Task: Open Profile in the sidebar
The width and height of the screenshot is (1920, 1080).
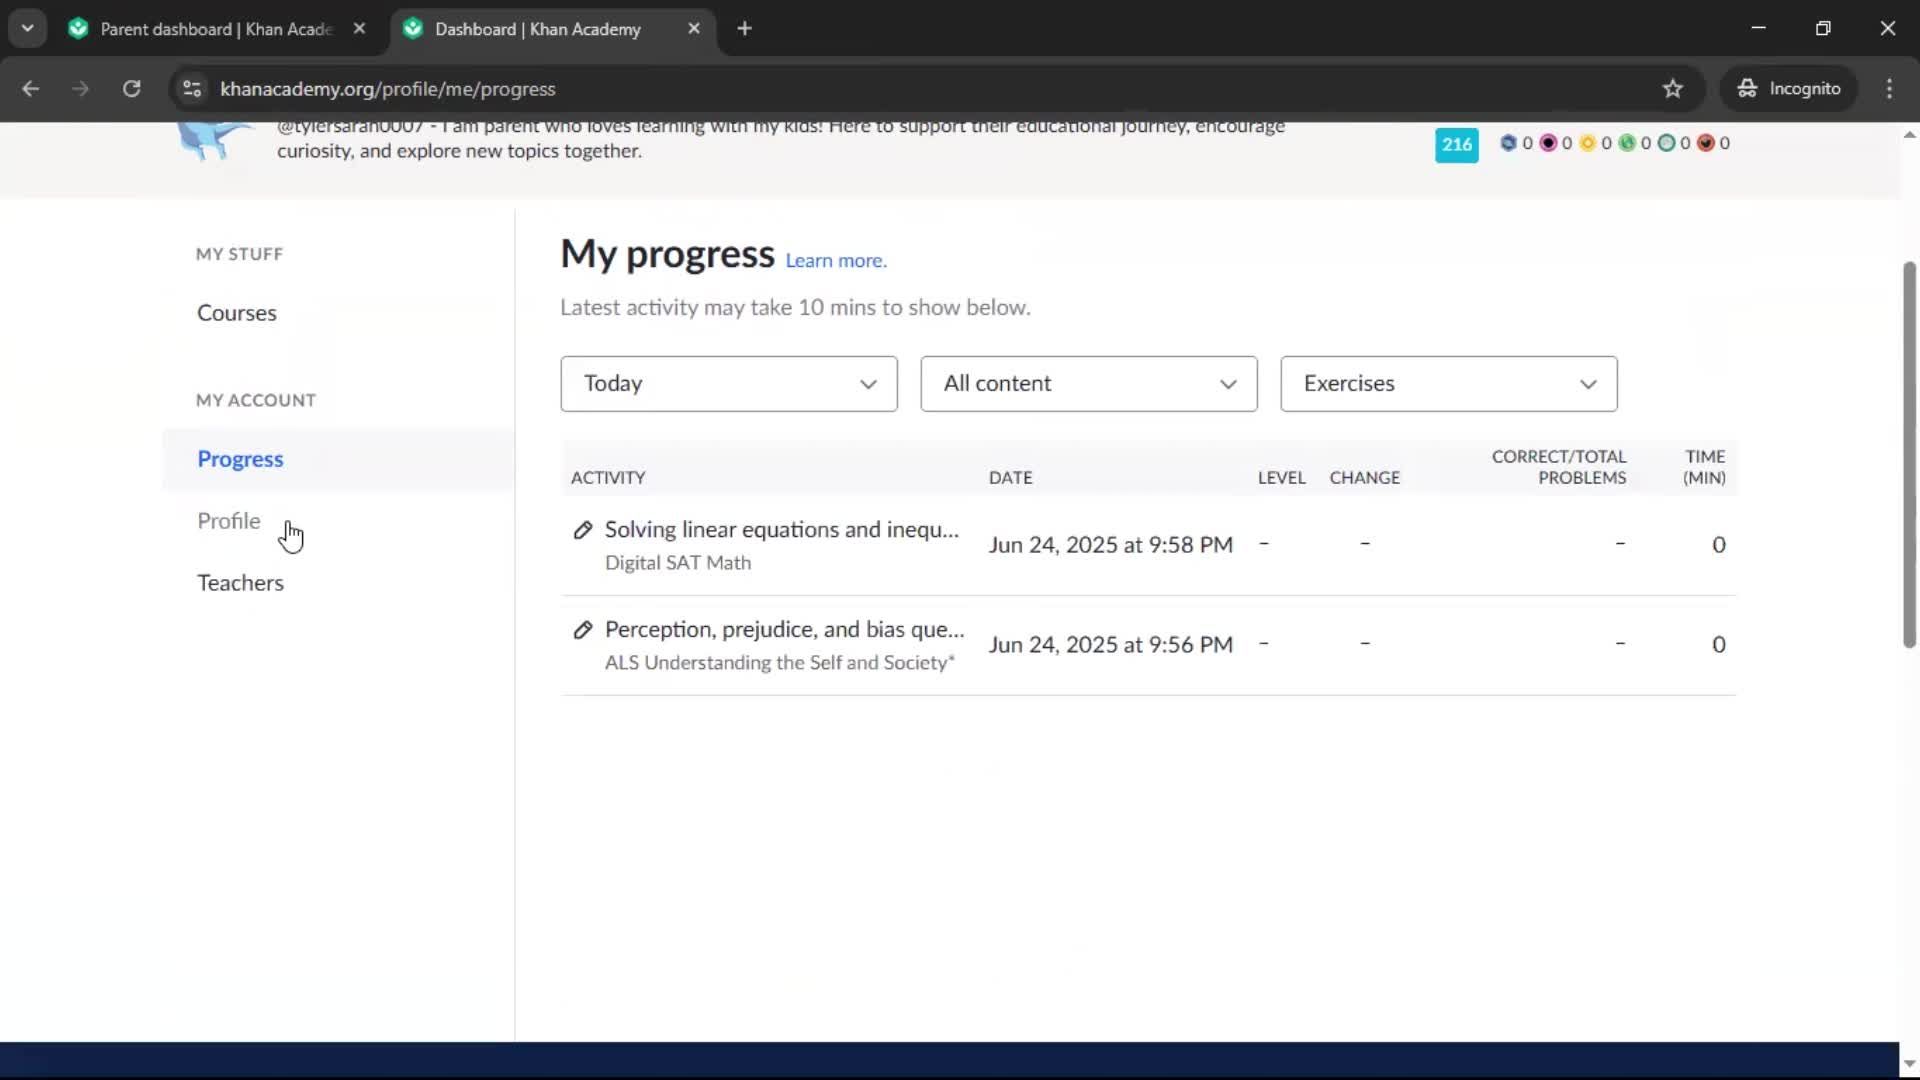Action: (x=228, y=521)
